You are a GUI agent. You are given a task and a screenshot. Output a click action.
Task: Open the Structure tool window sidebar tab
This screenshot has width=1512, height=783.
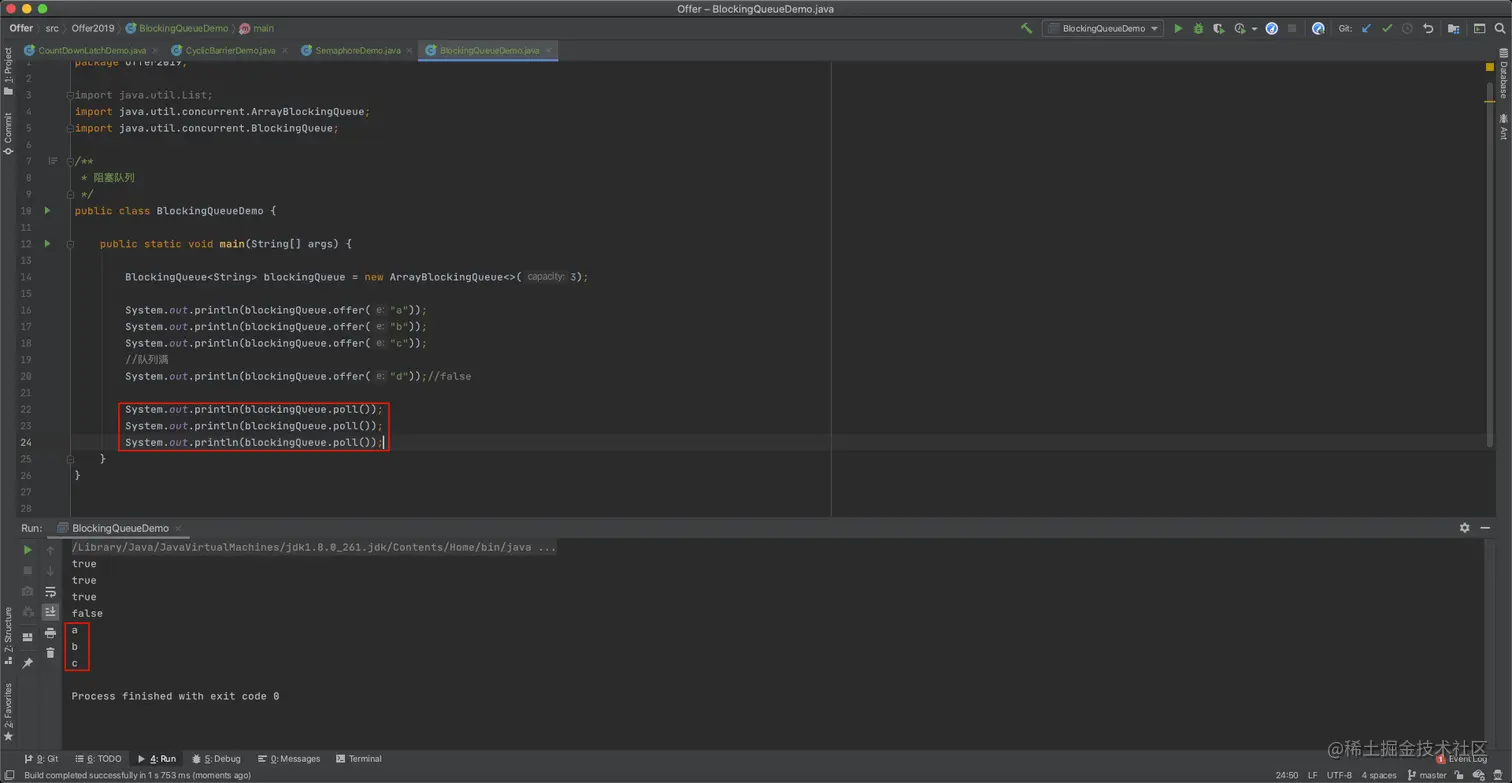tap(8, 637)
